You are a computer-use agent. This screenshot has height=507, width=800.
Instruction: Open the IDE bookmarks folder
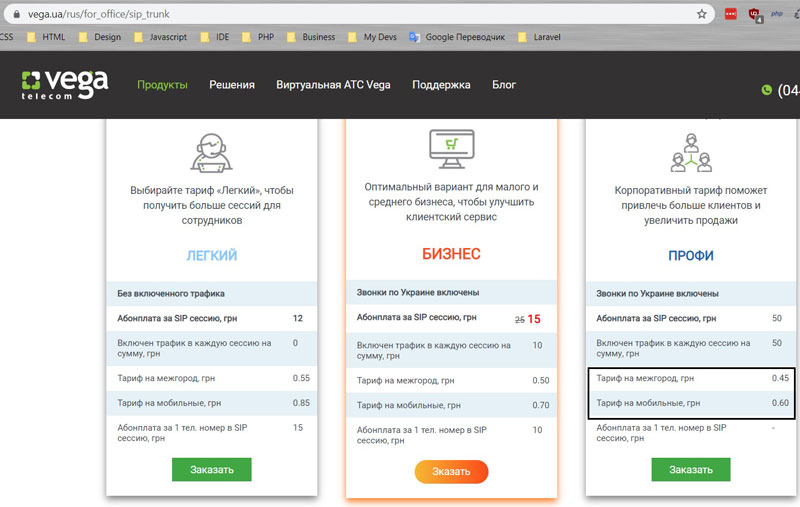pyautogui.click(x=215, y=37)
